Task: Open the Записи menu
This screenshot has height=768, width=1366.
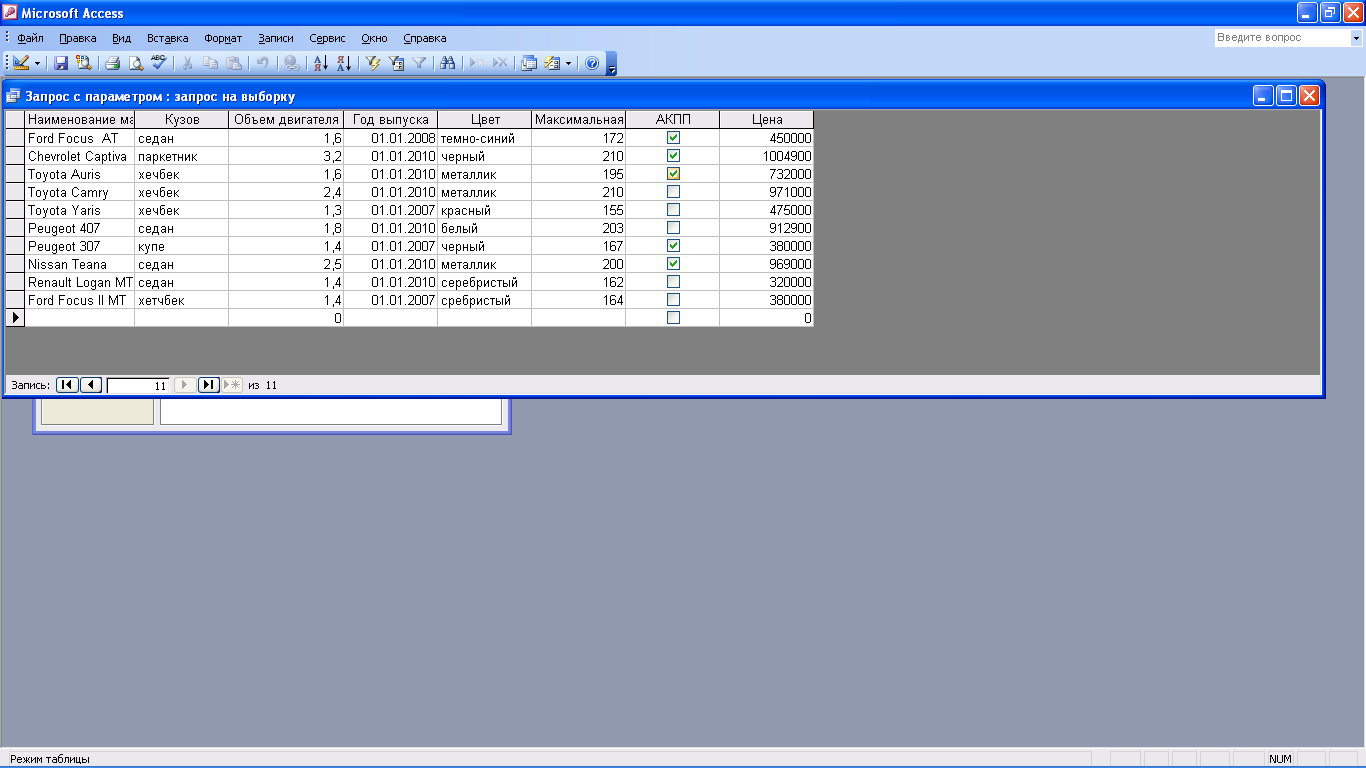Action: (276, 38)
